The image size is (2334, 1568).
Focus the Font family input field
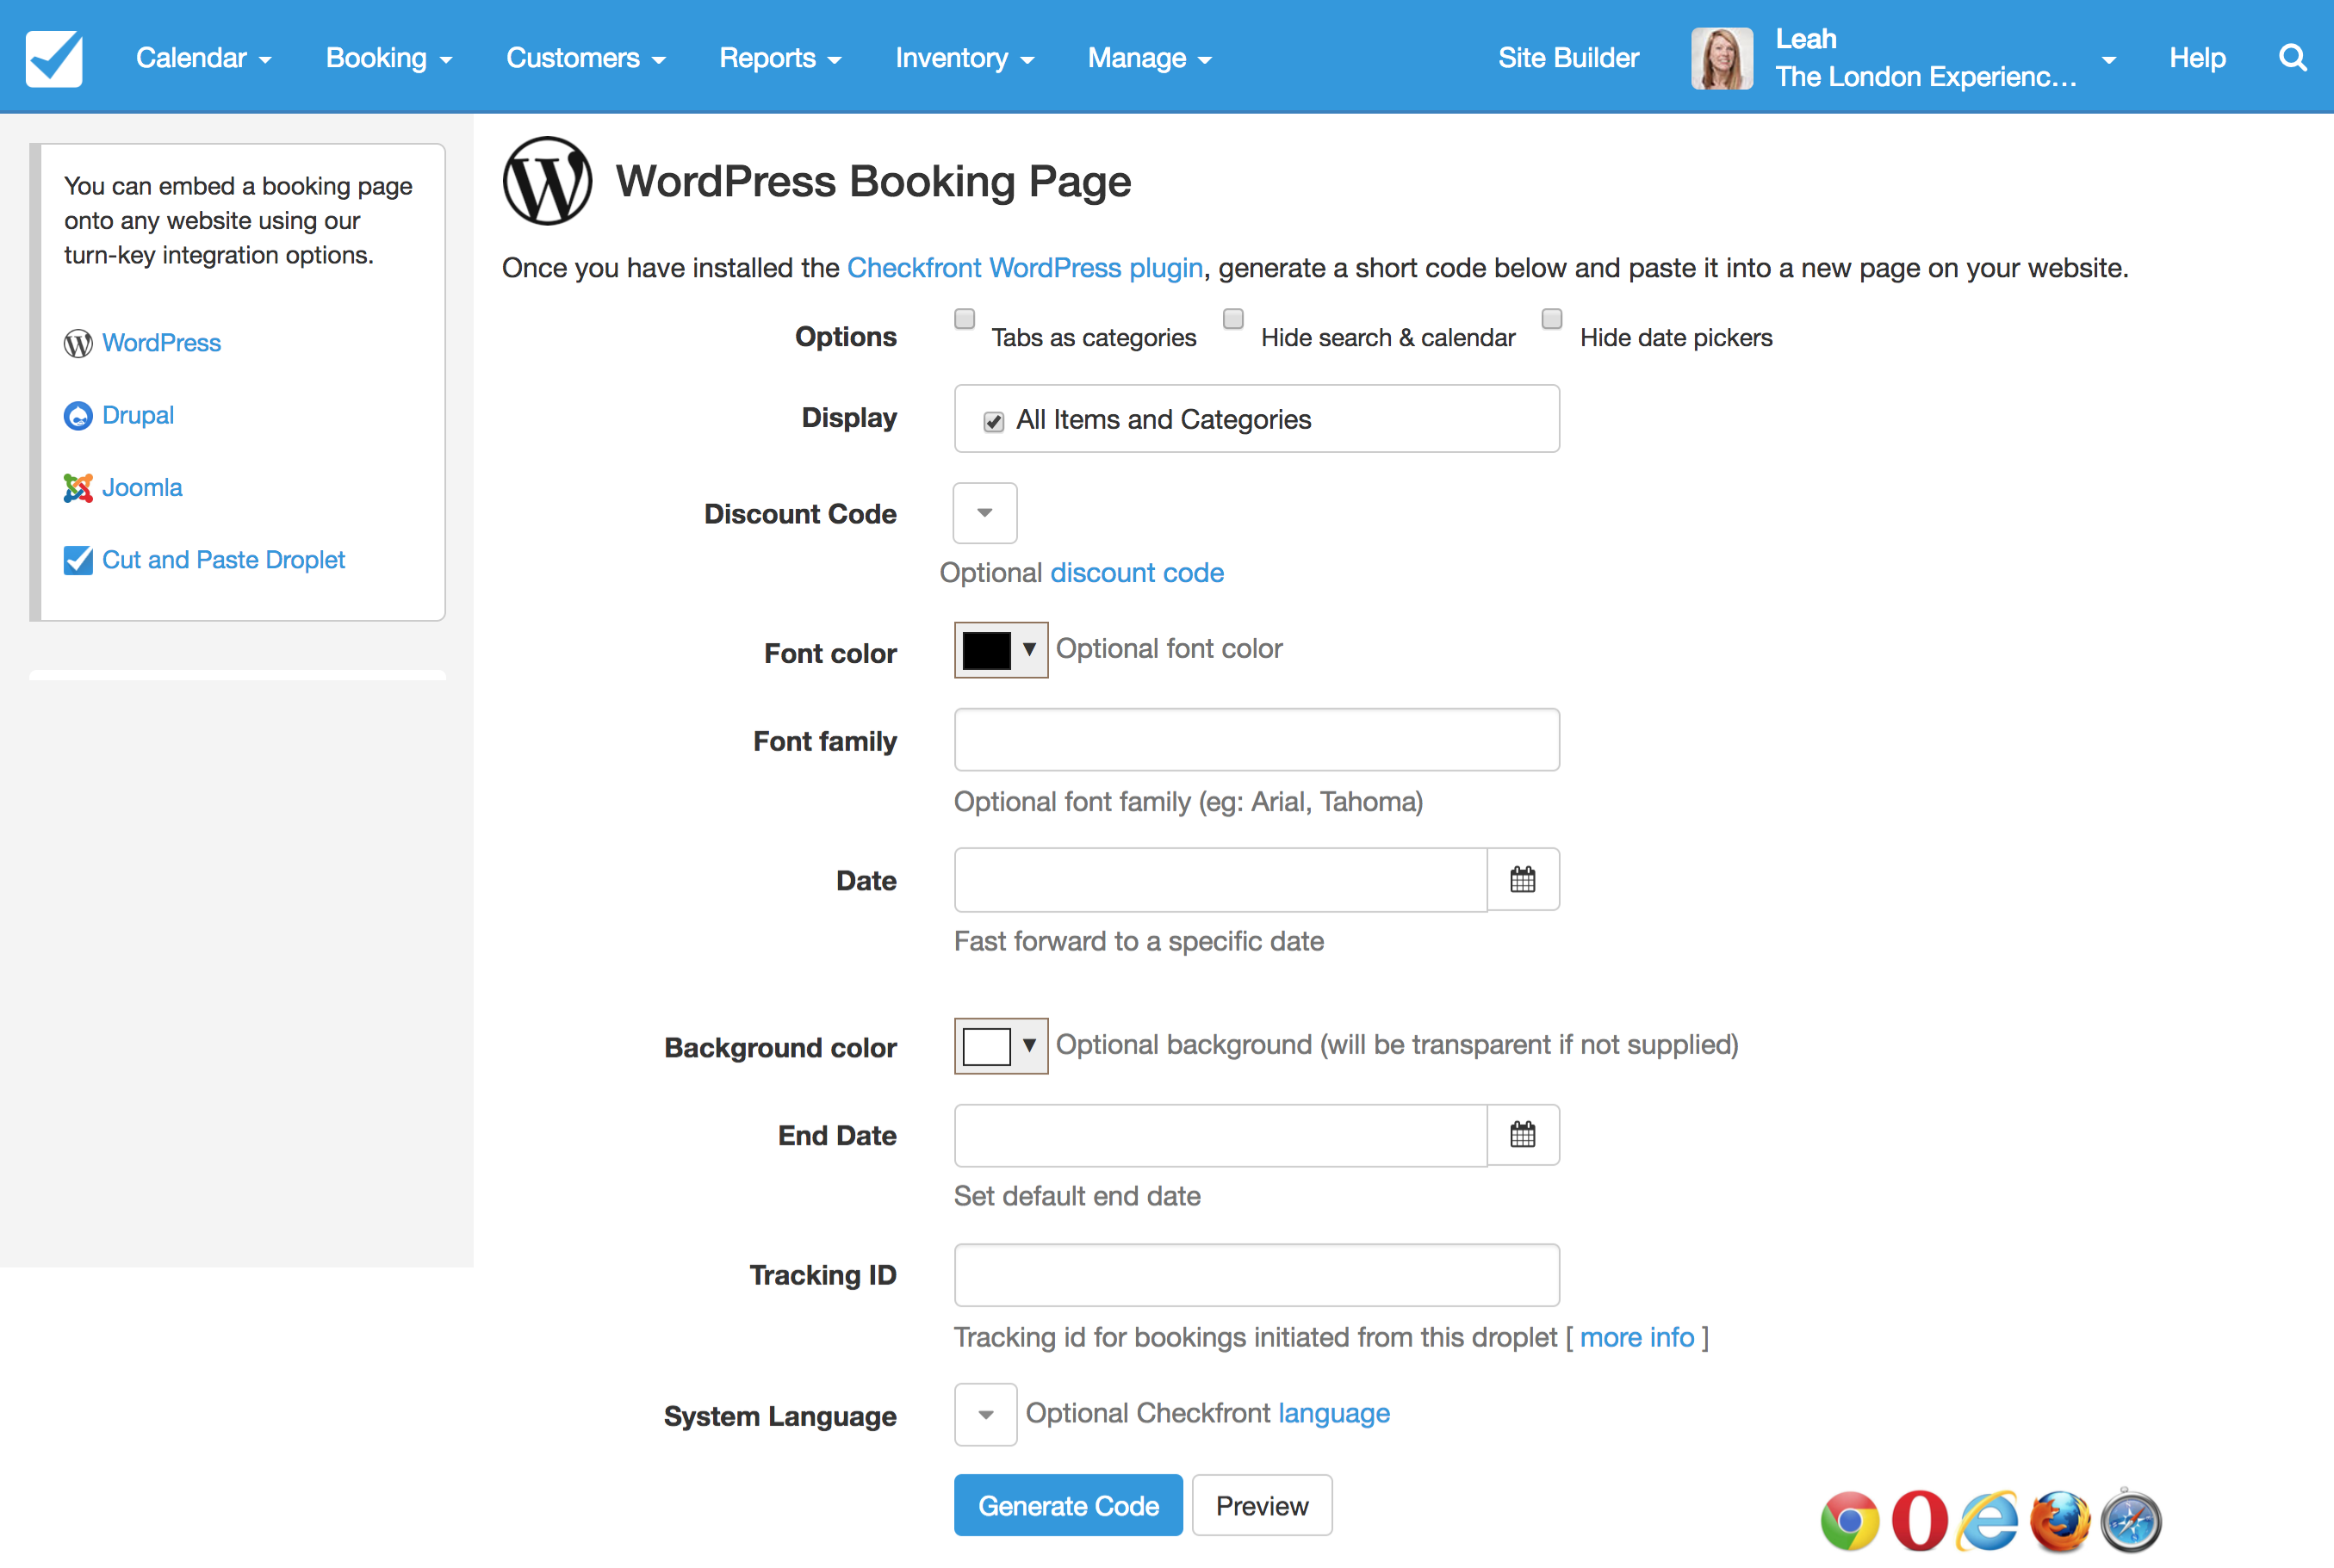[1257, 740]
